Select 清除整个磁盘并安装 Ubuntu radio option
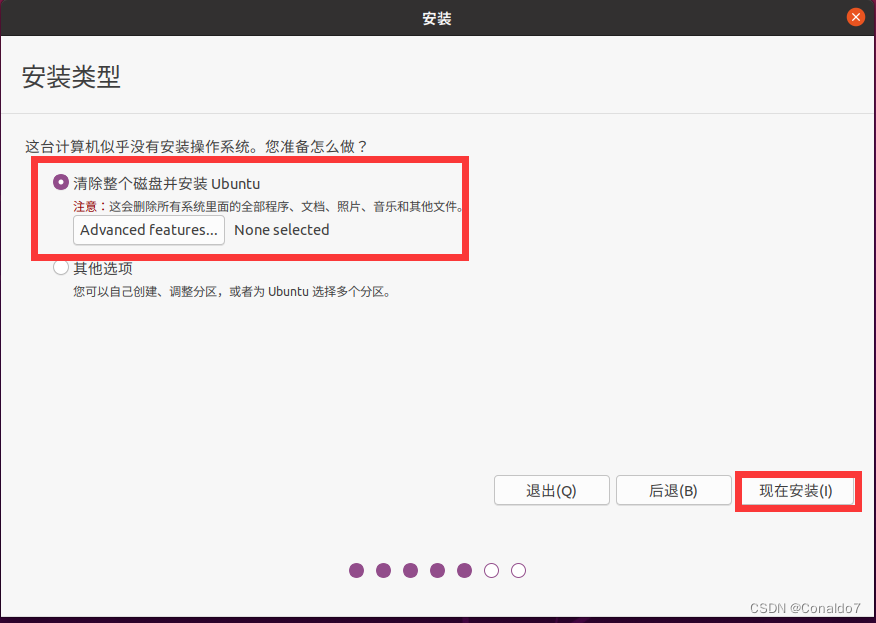Image resolution: width=876 pixels, height=623 pixels. 60,183
